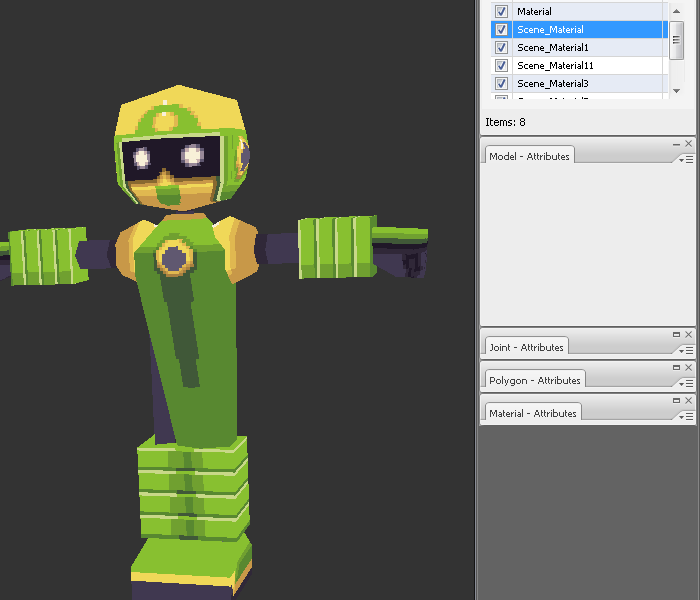The width and height of the screenshot is (700, 600).
Task: Click the material list scroll down arrow
Action: coord(676,91)
